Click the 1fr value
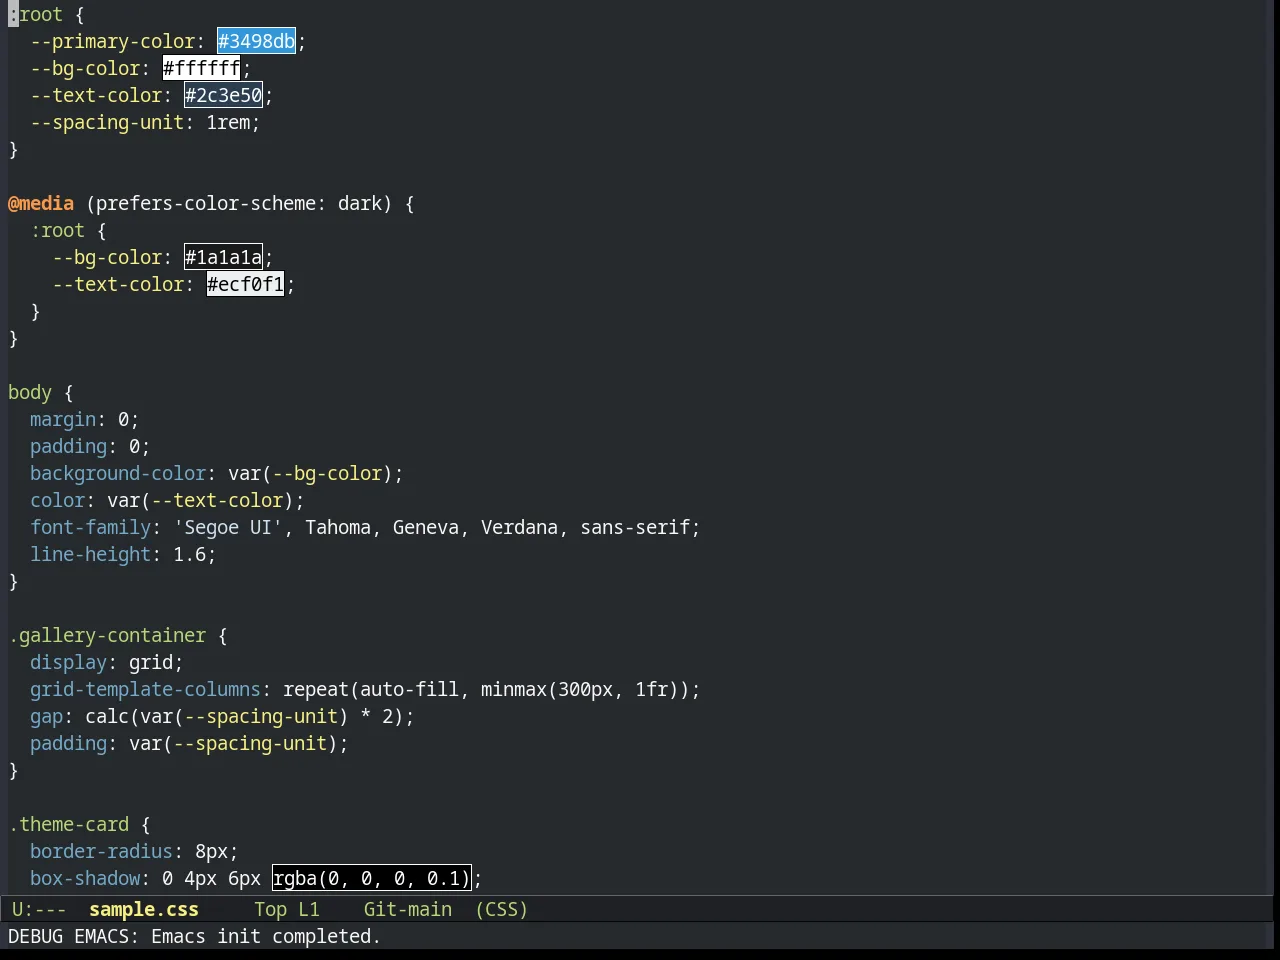This screenshot has height=960, width=1280. click(x=651, y=689)
